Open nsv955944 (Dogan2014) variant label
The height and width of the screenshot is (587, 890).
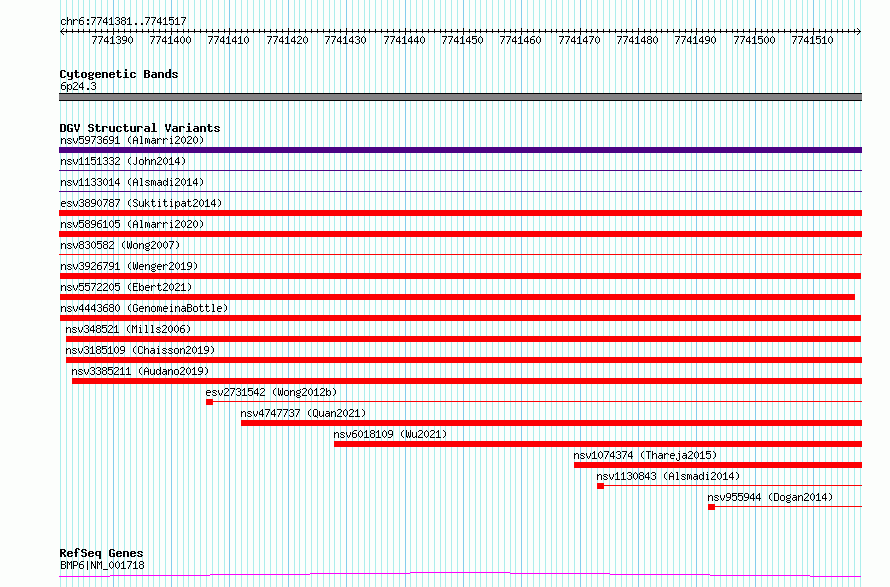click(x=770, y=497)
